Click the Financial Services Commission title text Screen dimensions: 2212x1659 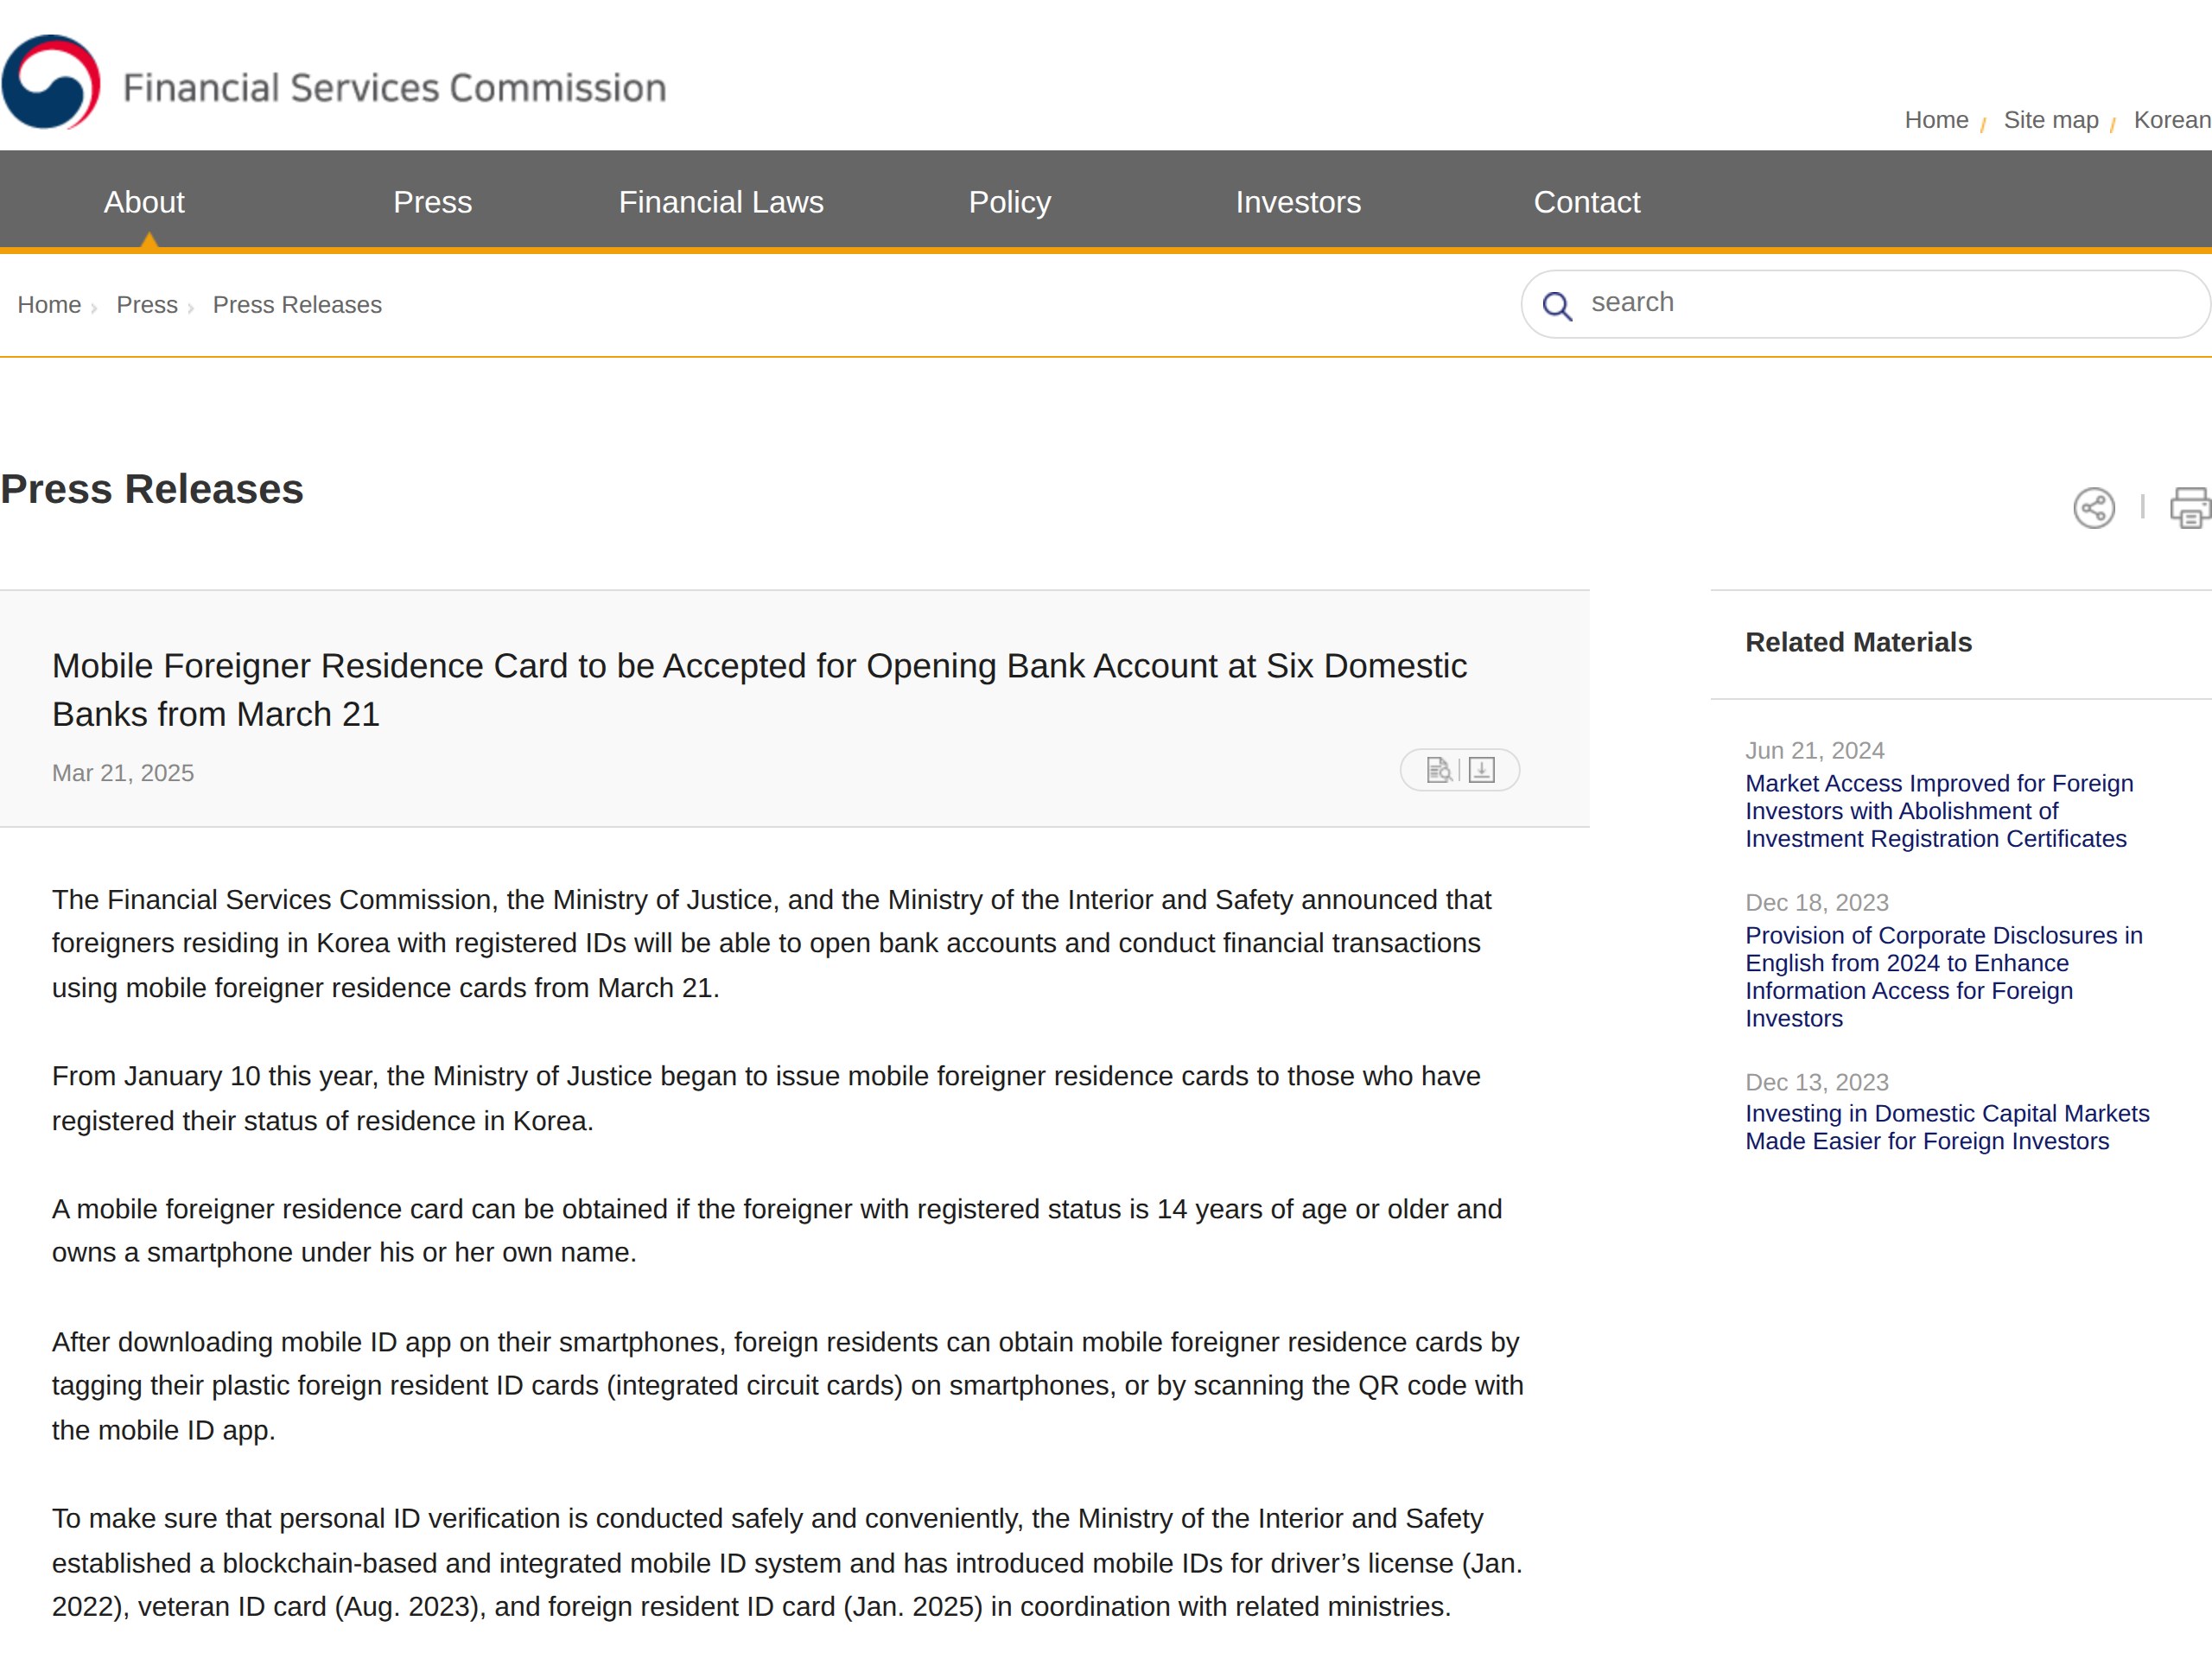(394, 88)
